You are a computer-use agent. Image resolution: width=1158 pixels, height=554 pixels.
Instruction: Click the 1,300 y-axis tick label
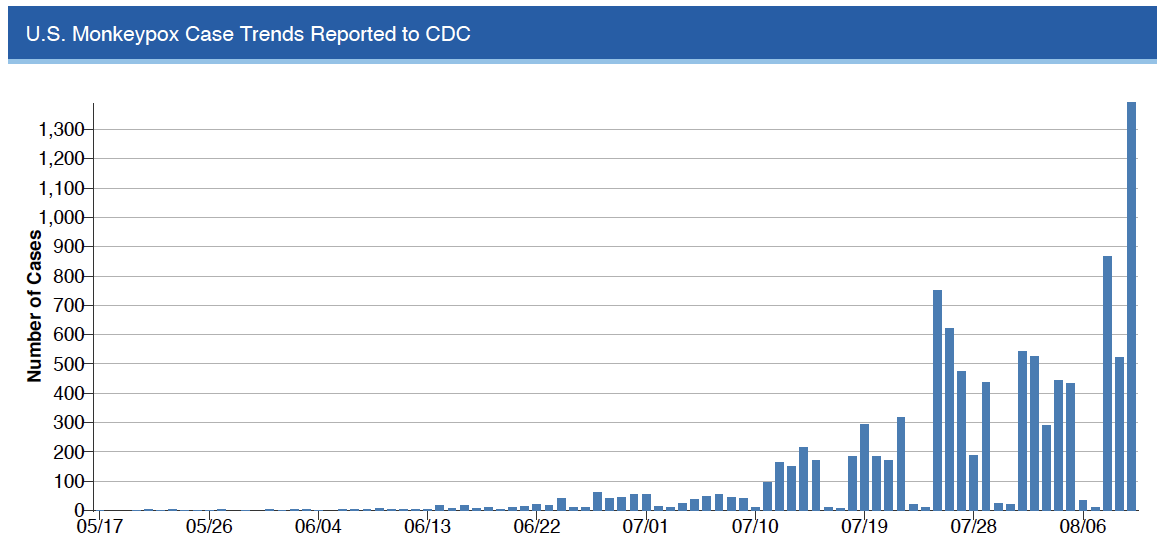(x=62, y=130)
